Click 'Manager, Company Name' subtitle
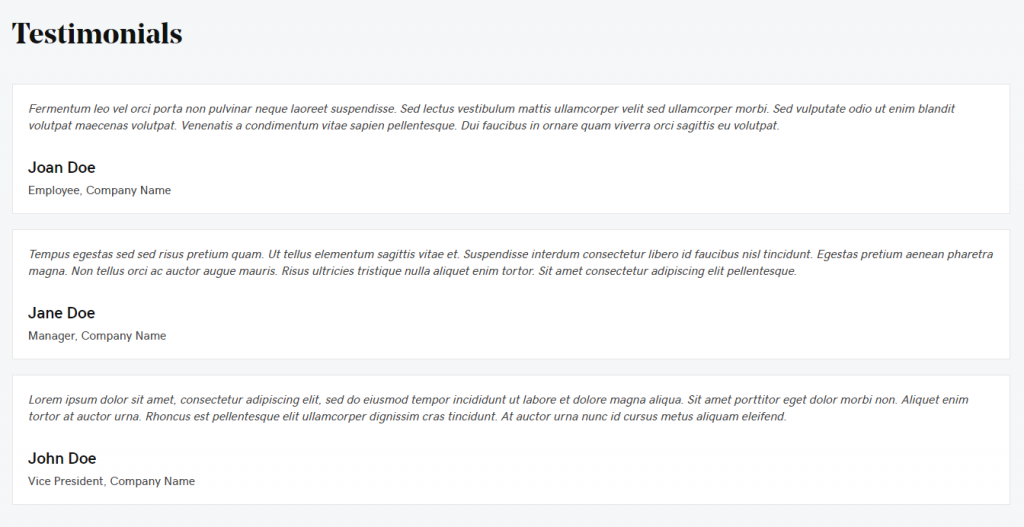The image size is (1024, 527). [x=97, y=336]
